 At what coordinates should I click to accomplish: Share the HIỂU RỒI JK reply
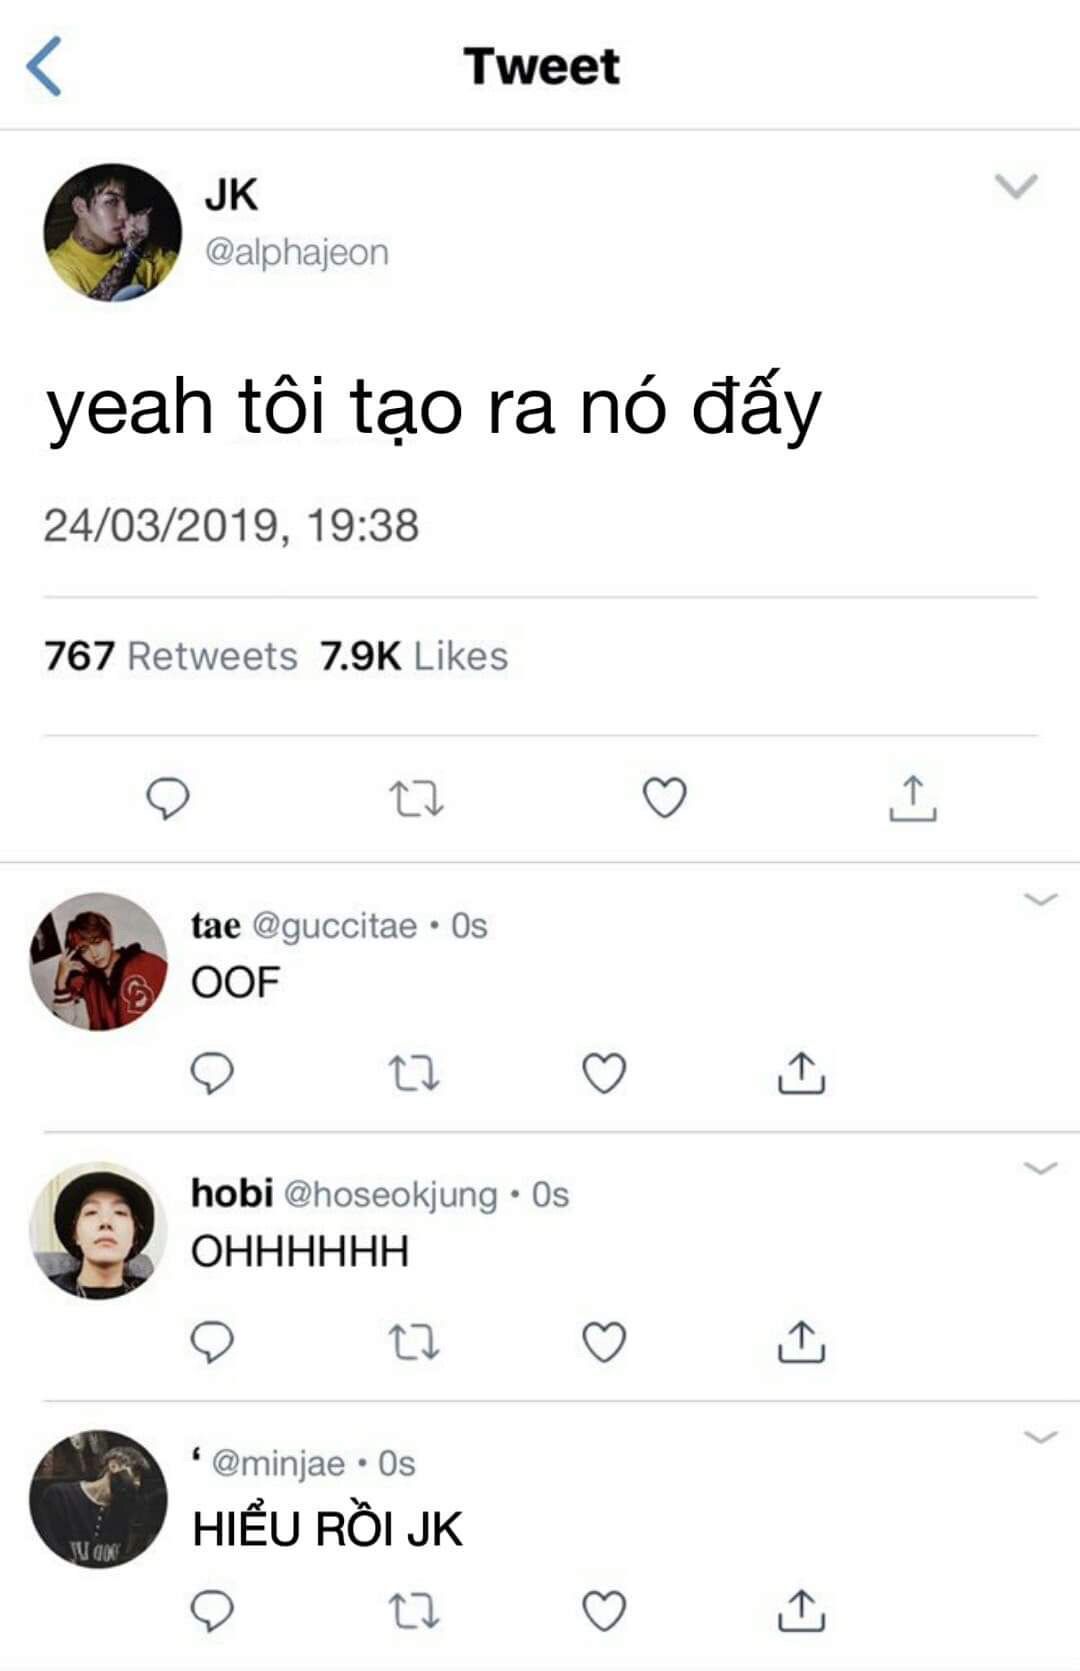pos(801,1609)
